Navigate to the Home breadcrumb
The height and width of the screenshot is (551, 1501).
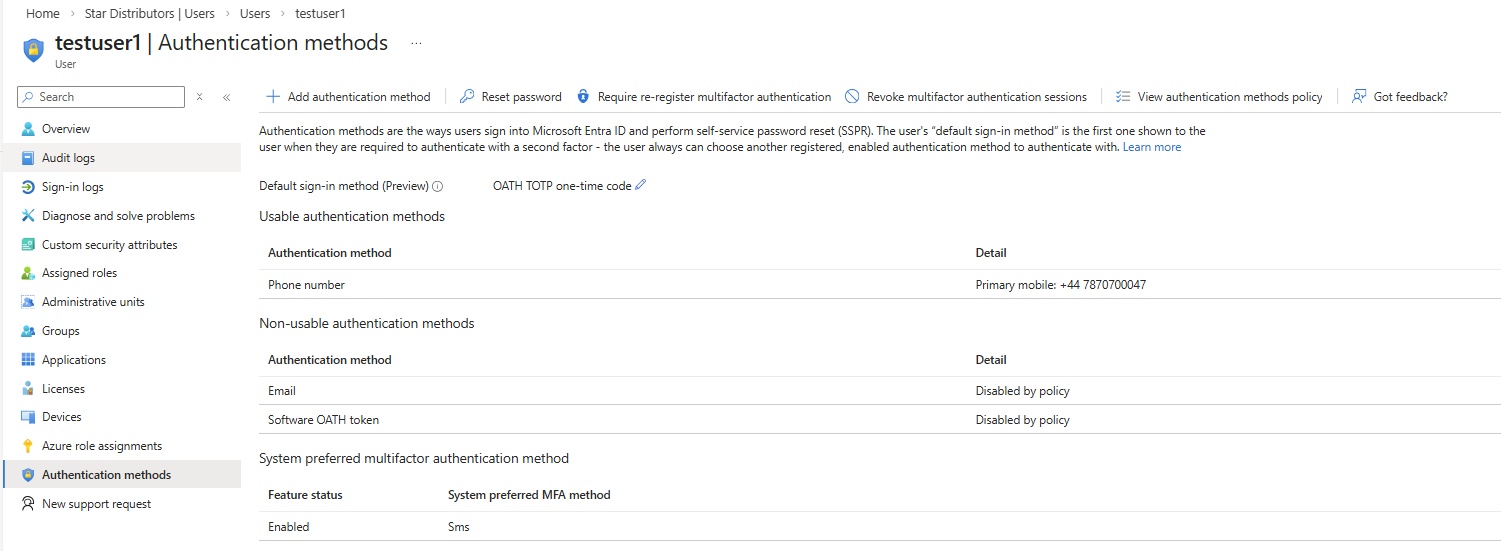(x=43, y=14)
